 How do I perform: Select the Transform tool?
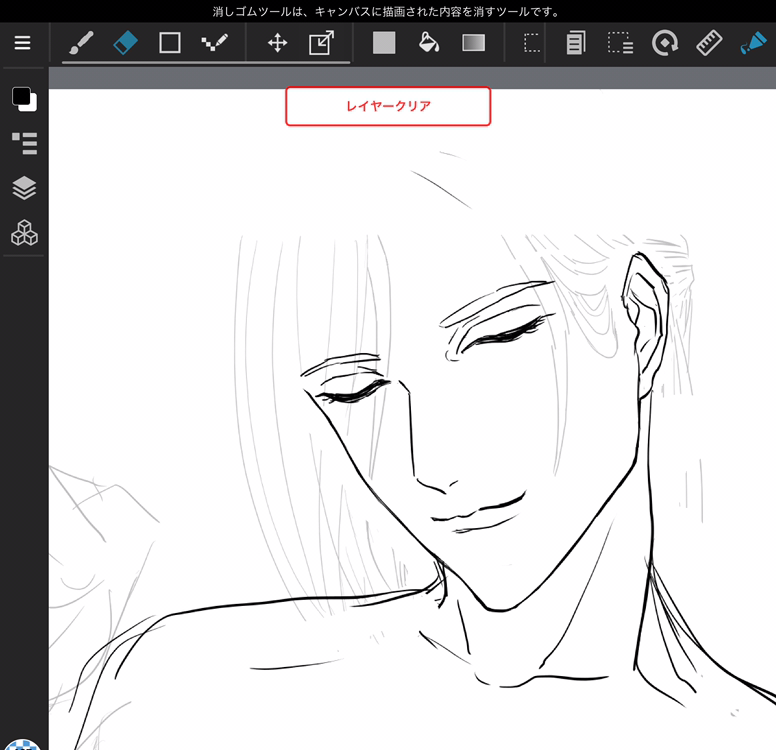[x=322, y=43]
